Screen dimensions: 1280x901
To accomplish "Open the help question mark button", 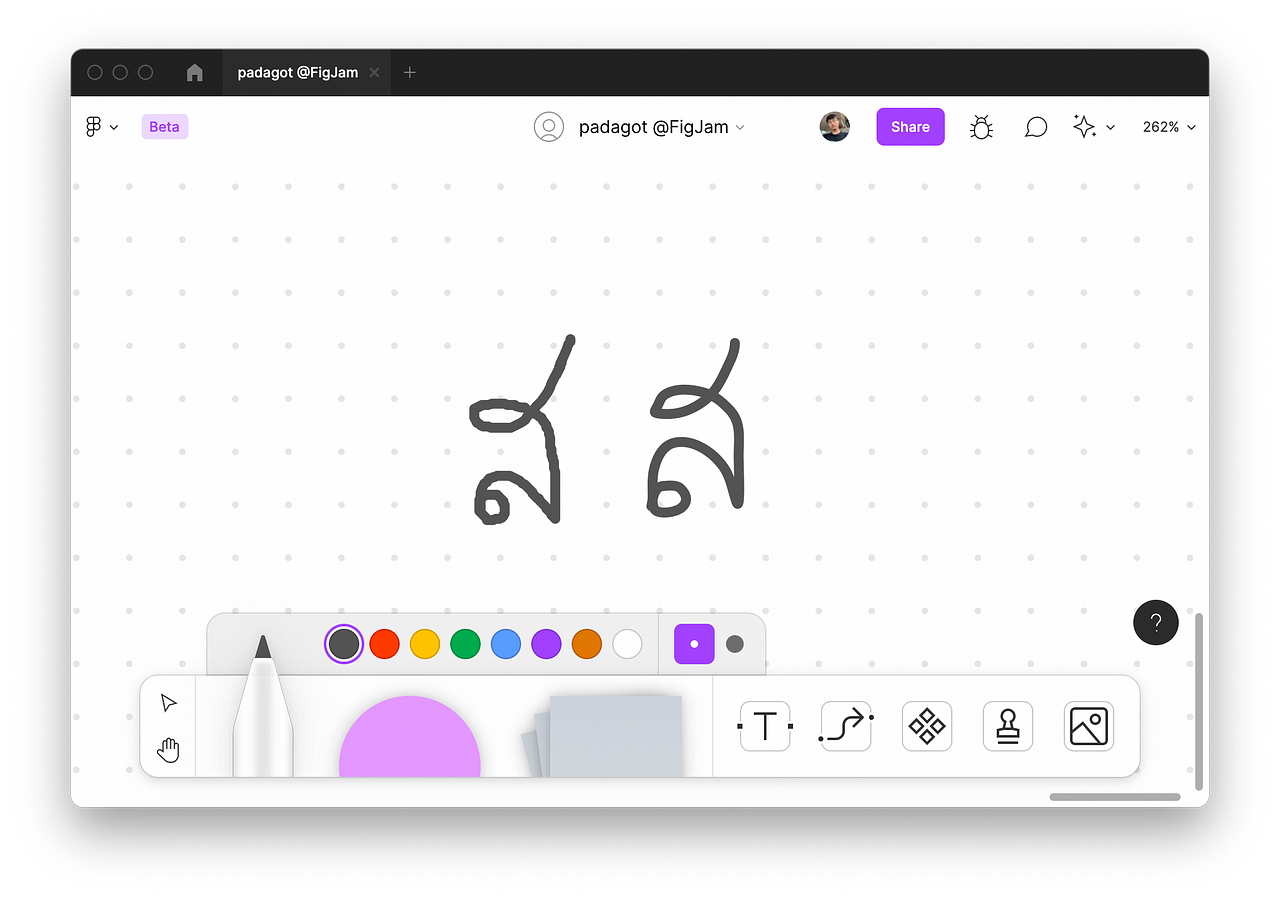I will tap(1156, 623).
